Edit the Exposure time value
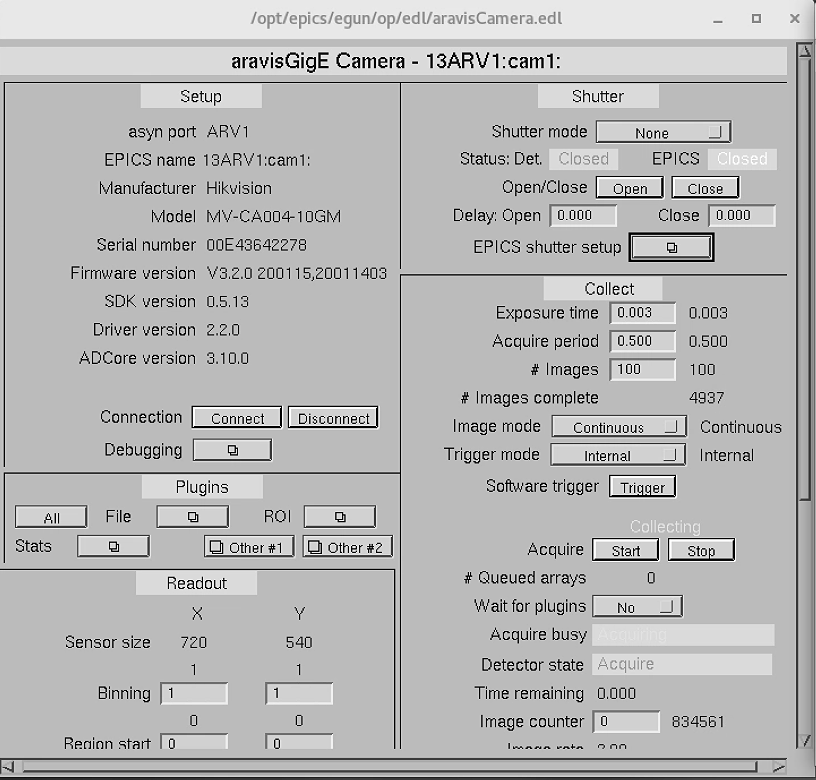The width and height of the screenshot is (816, 780). 642,313
